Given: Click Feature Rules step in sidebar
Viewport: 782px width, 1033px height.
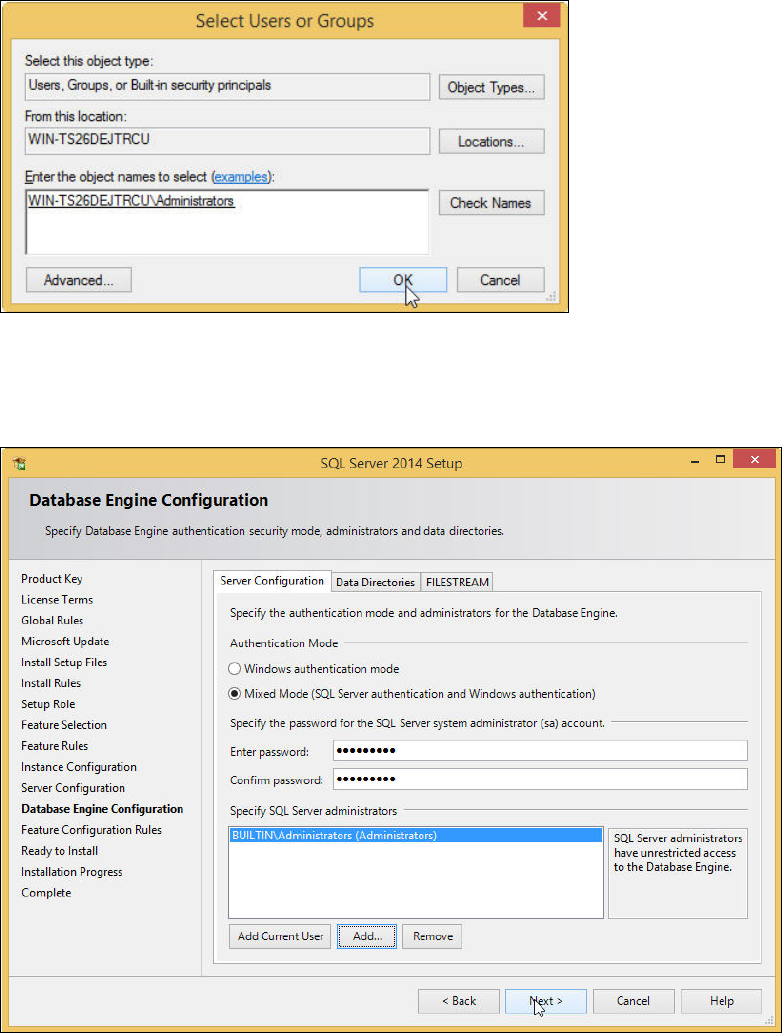Looking at the screenshot, I should (x=54, y=746).
